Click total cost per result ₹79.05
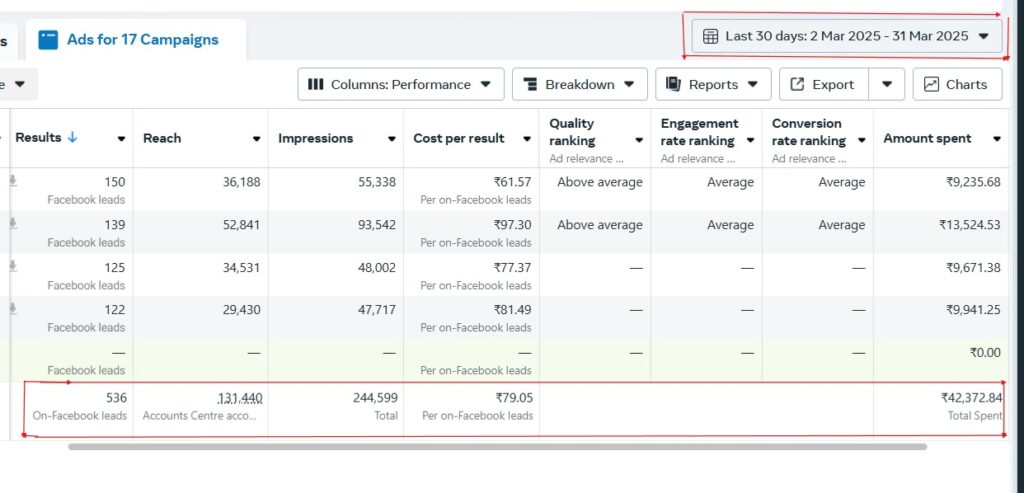The width and height of the screenshot is (1024, 493). tap(514, 398)
